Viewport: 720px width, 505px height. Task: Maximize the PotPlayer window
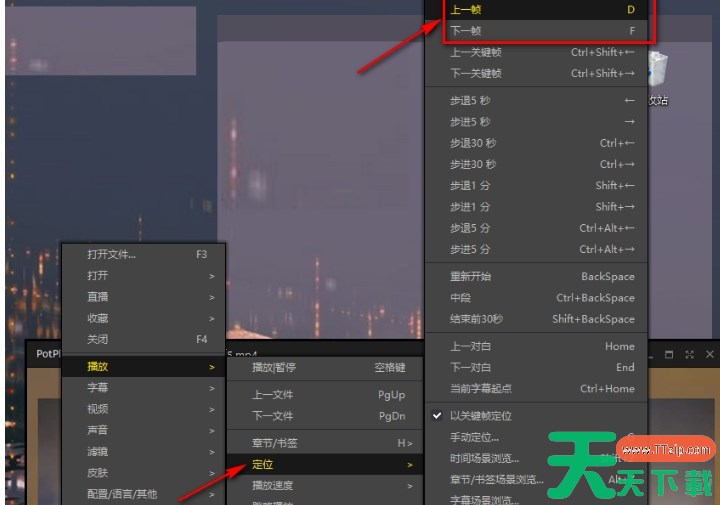tap(669, 354)
